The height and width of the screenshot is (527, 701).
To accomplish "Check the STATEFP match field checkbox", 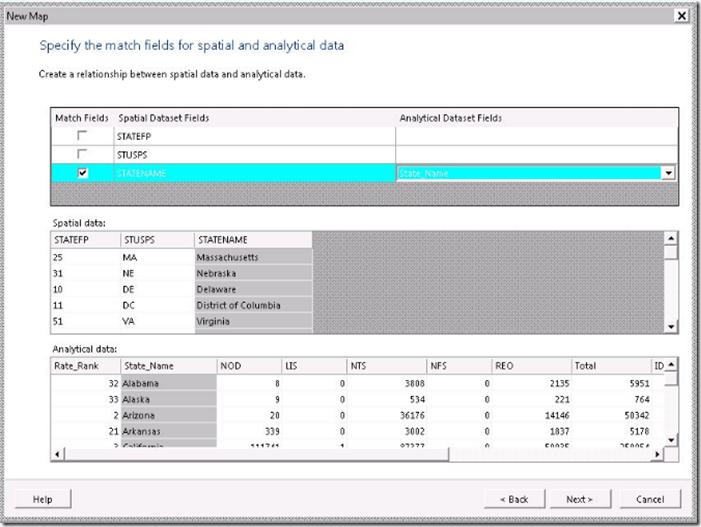I will [82, 135].
